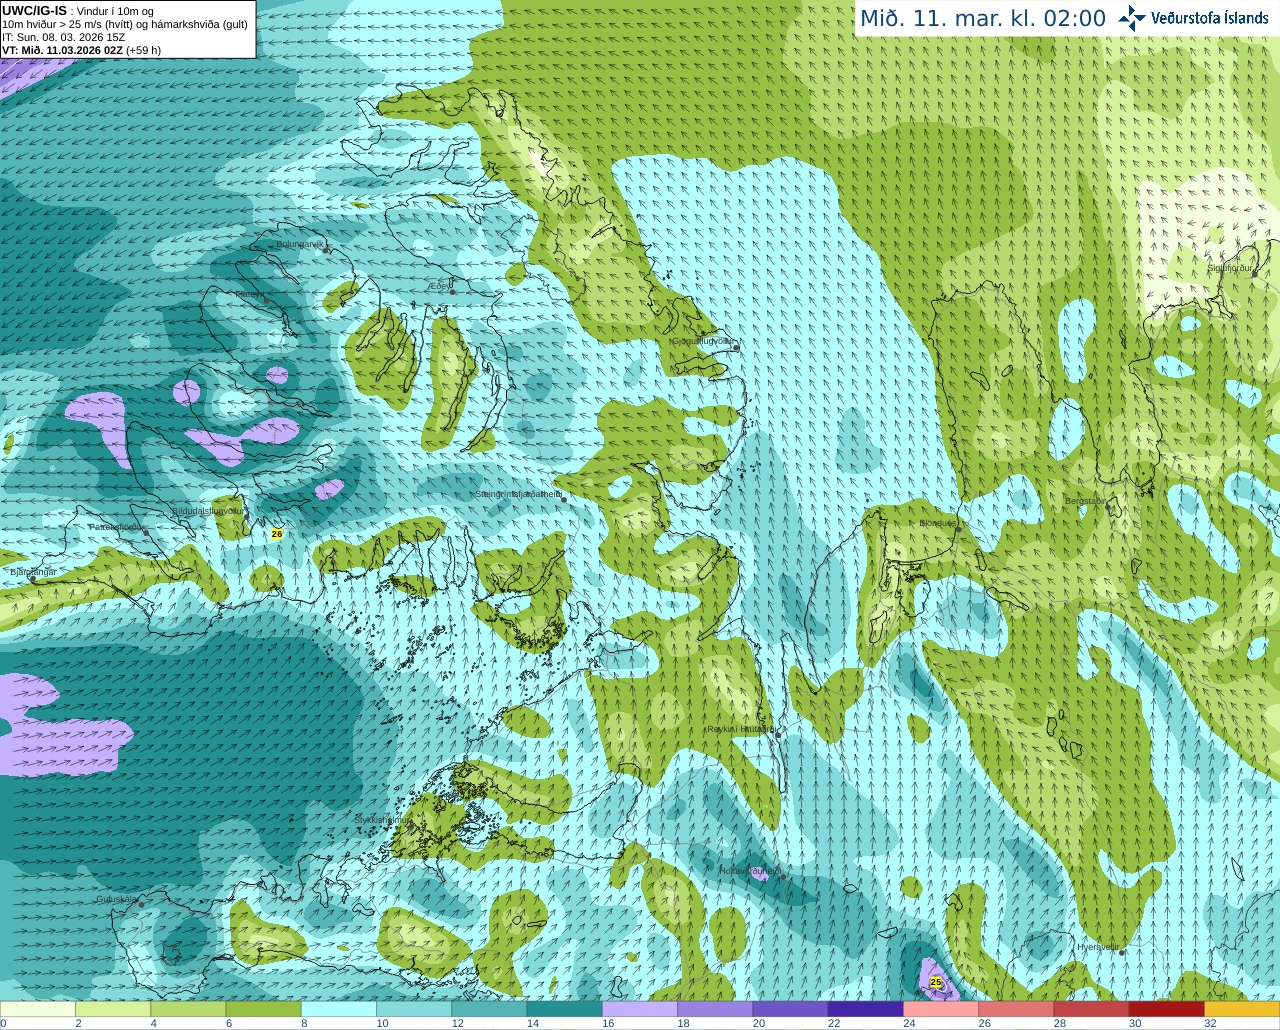The height and width of the screenshot is (1030, 1280).
Task: Select the 2–4 m/s legend swatch
Action: [x=113, y=1009]
